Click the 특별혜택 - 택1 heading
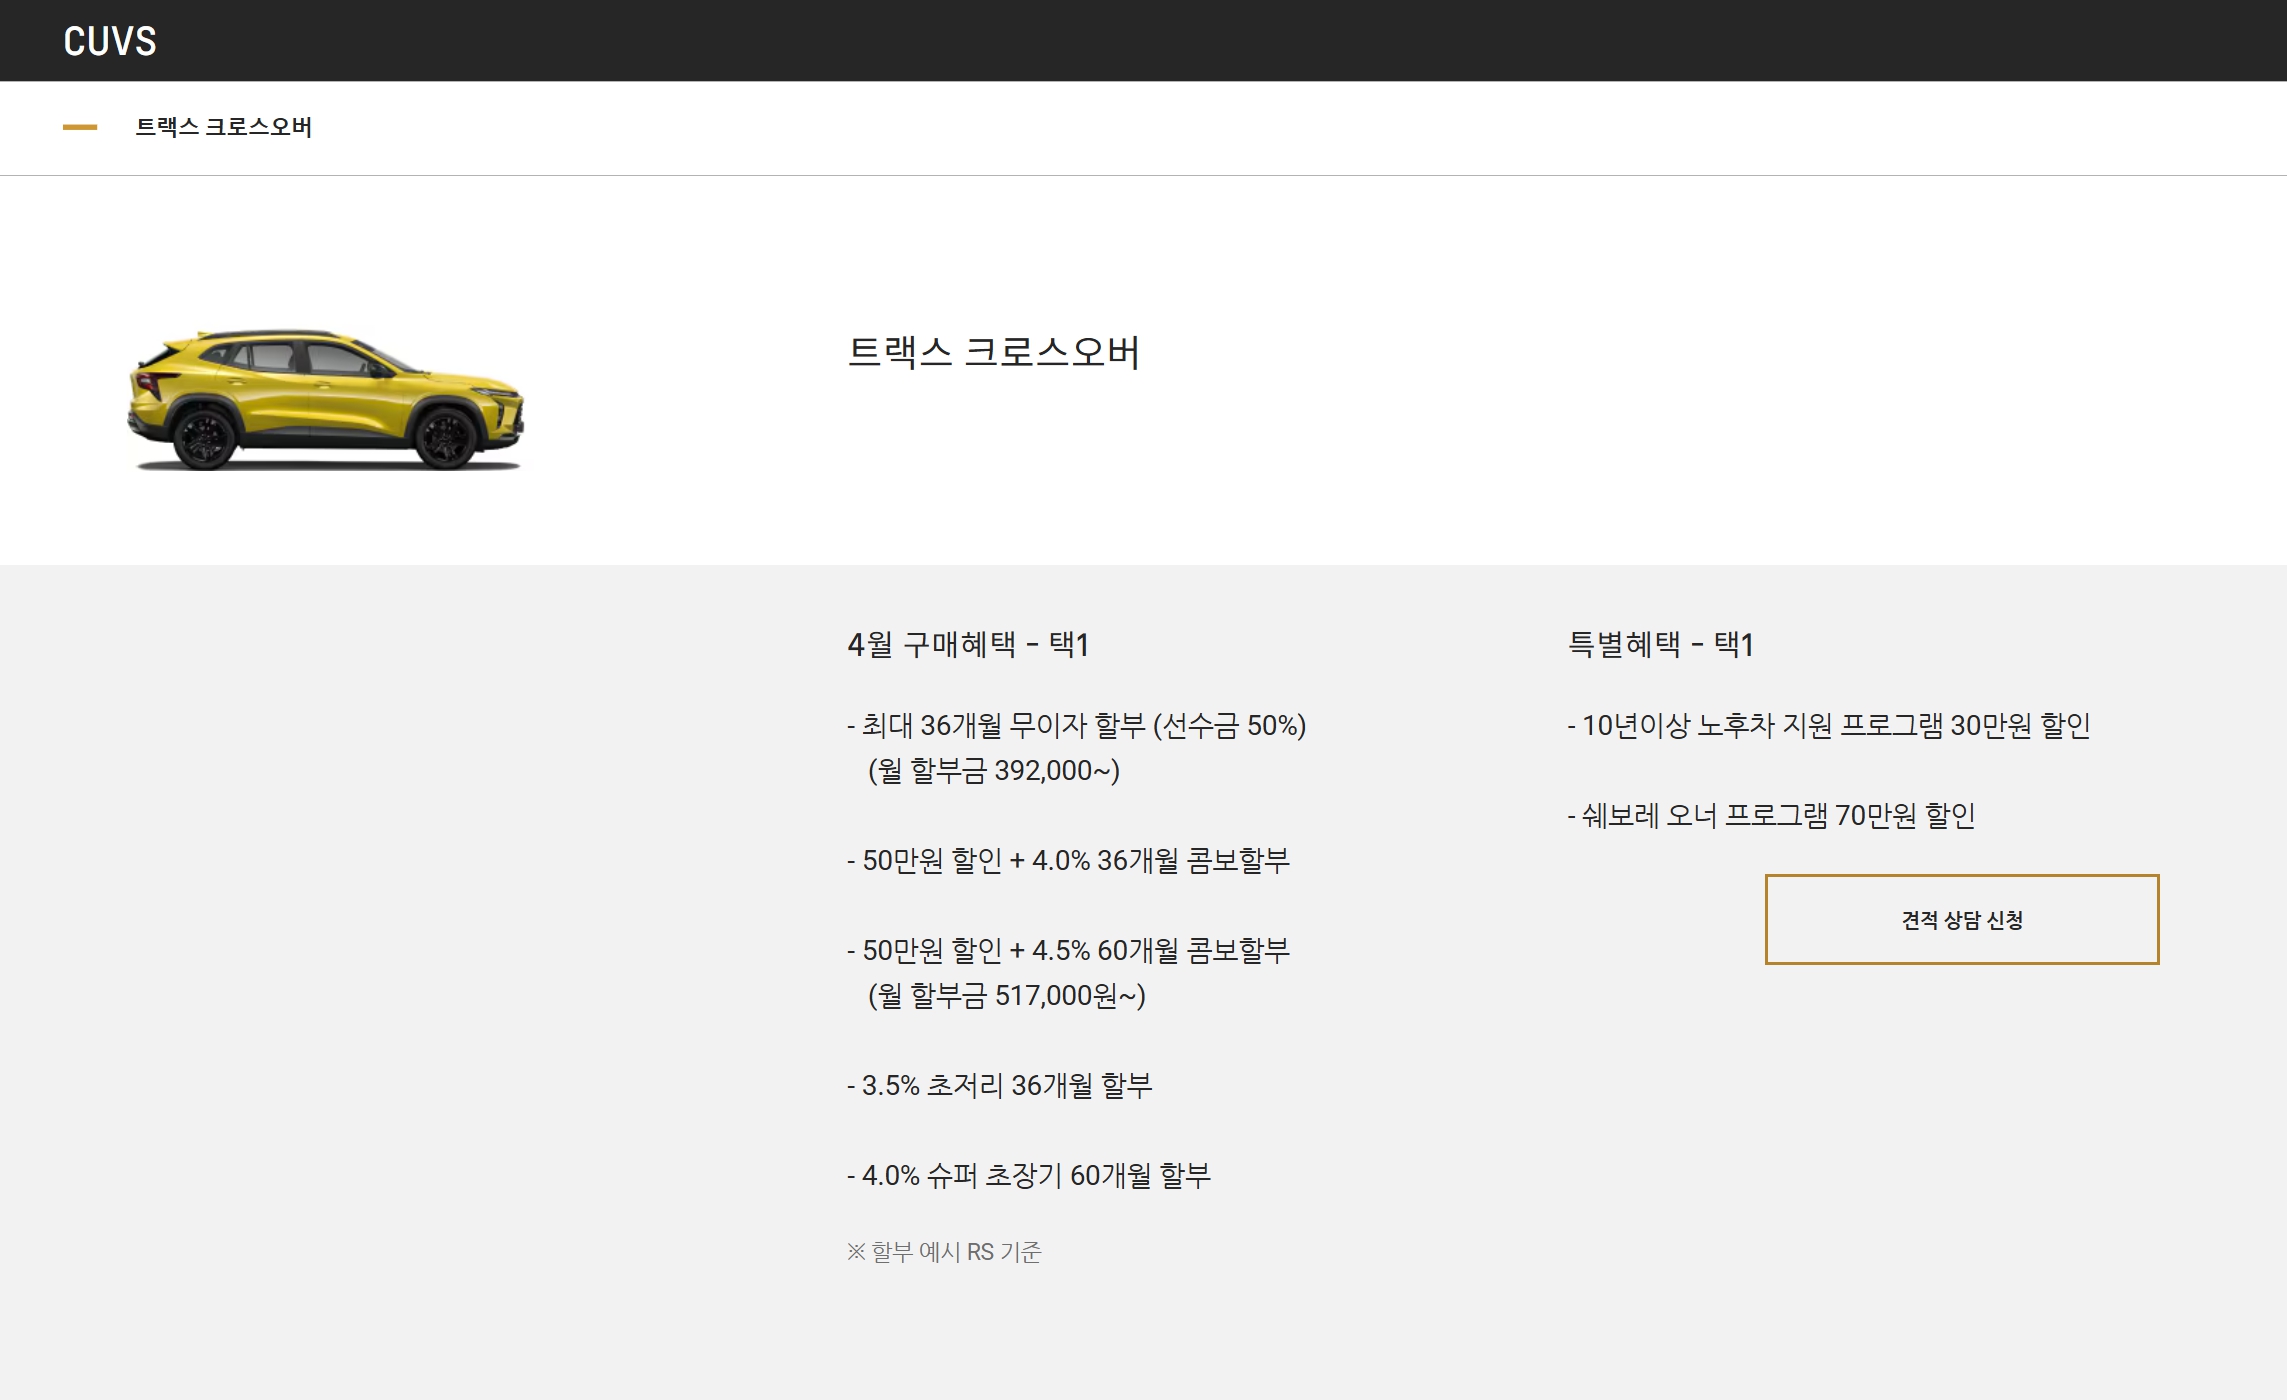 (1660, 644)
